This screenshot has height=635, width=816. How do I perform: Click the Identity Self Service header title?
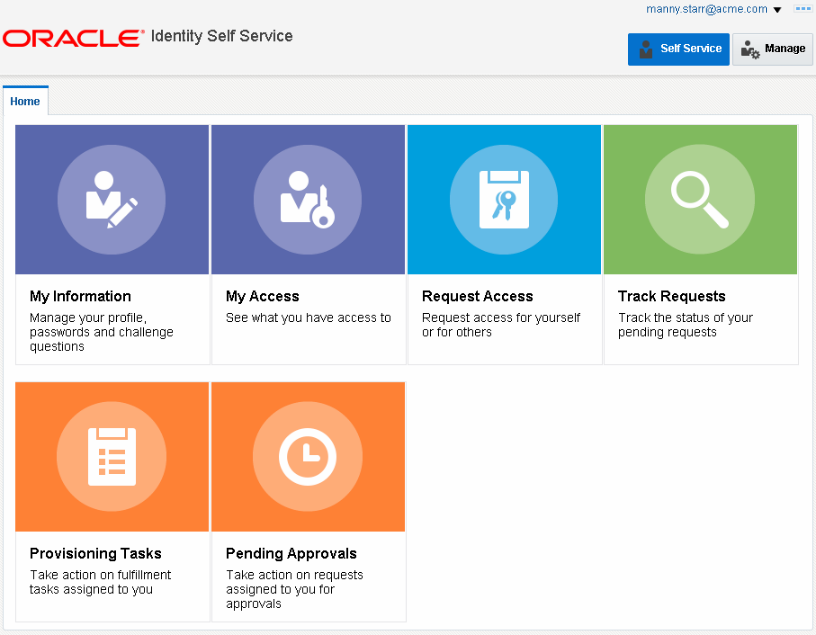point(221,36)
